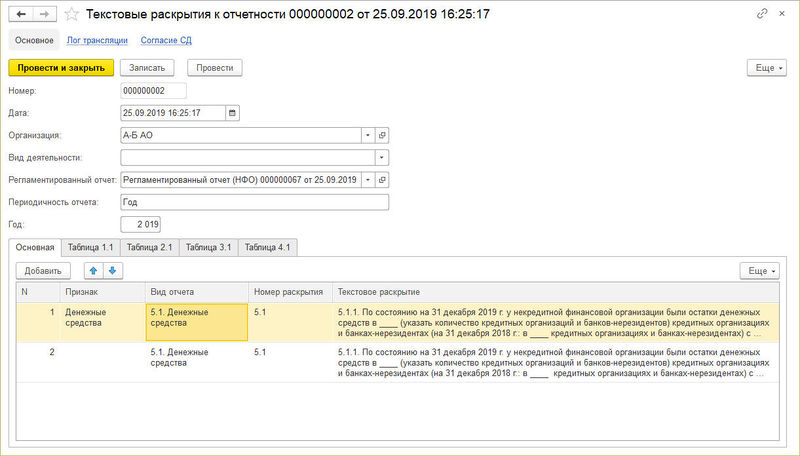Add document to favorites with star icon
800x456 pixels.
click(x=70, y=15)
